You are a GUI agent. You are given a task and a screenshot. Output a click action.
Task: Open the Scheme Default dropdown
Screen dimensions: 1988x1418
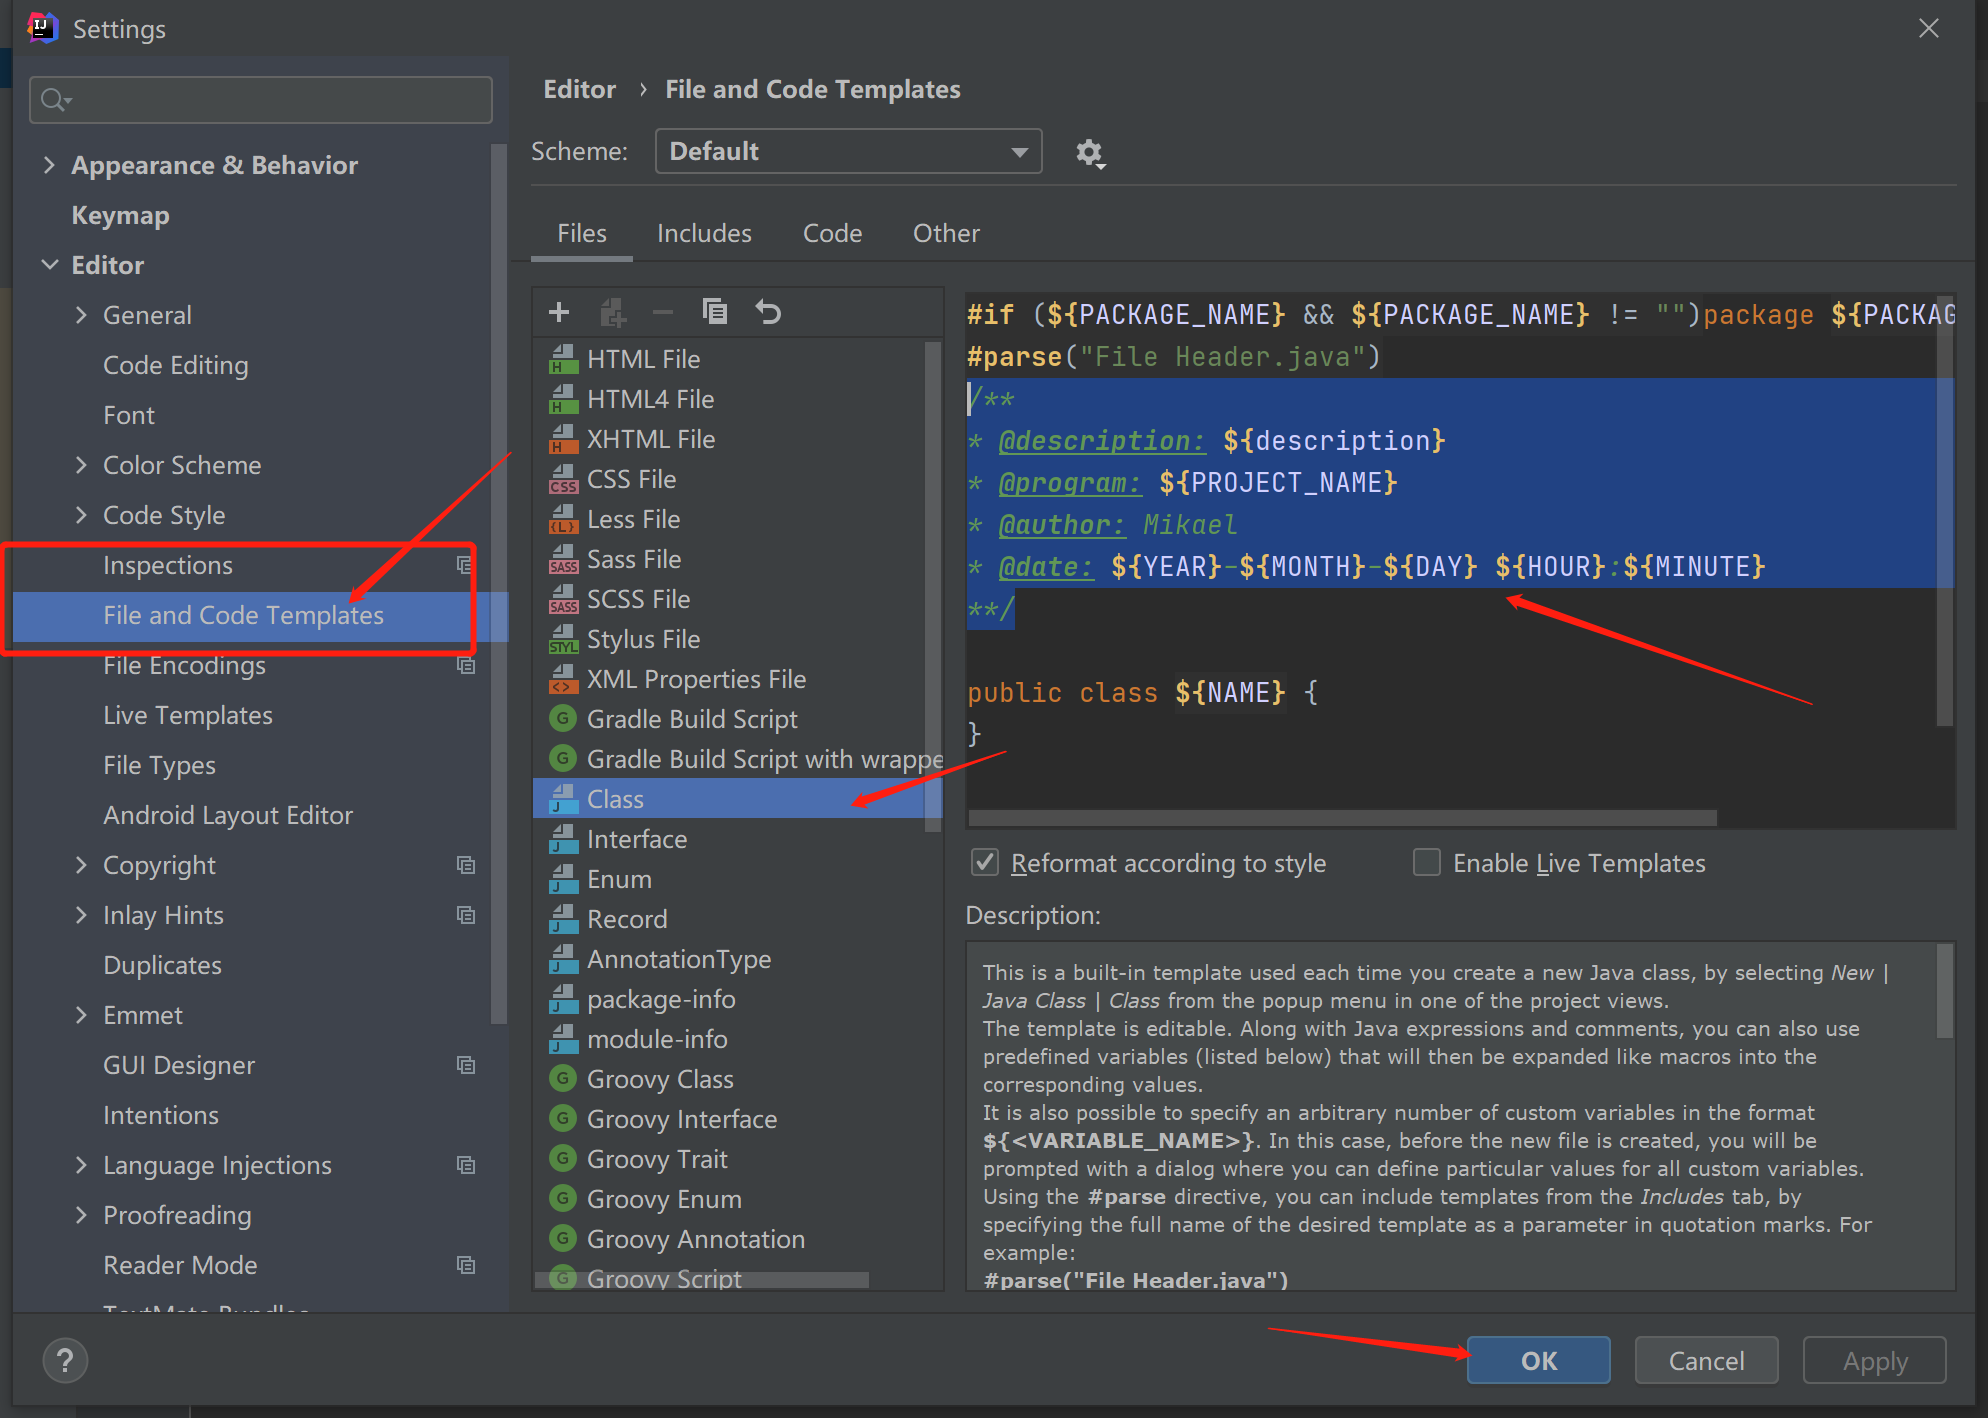(x=847, y=151)
